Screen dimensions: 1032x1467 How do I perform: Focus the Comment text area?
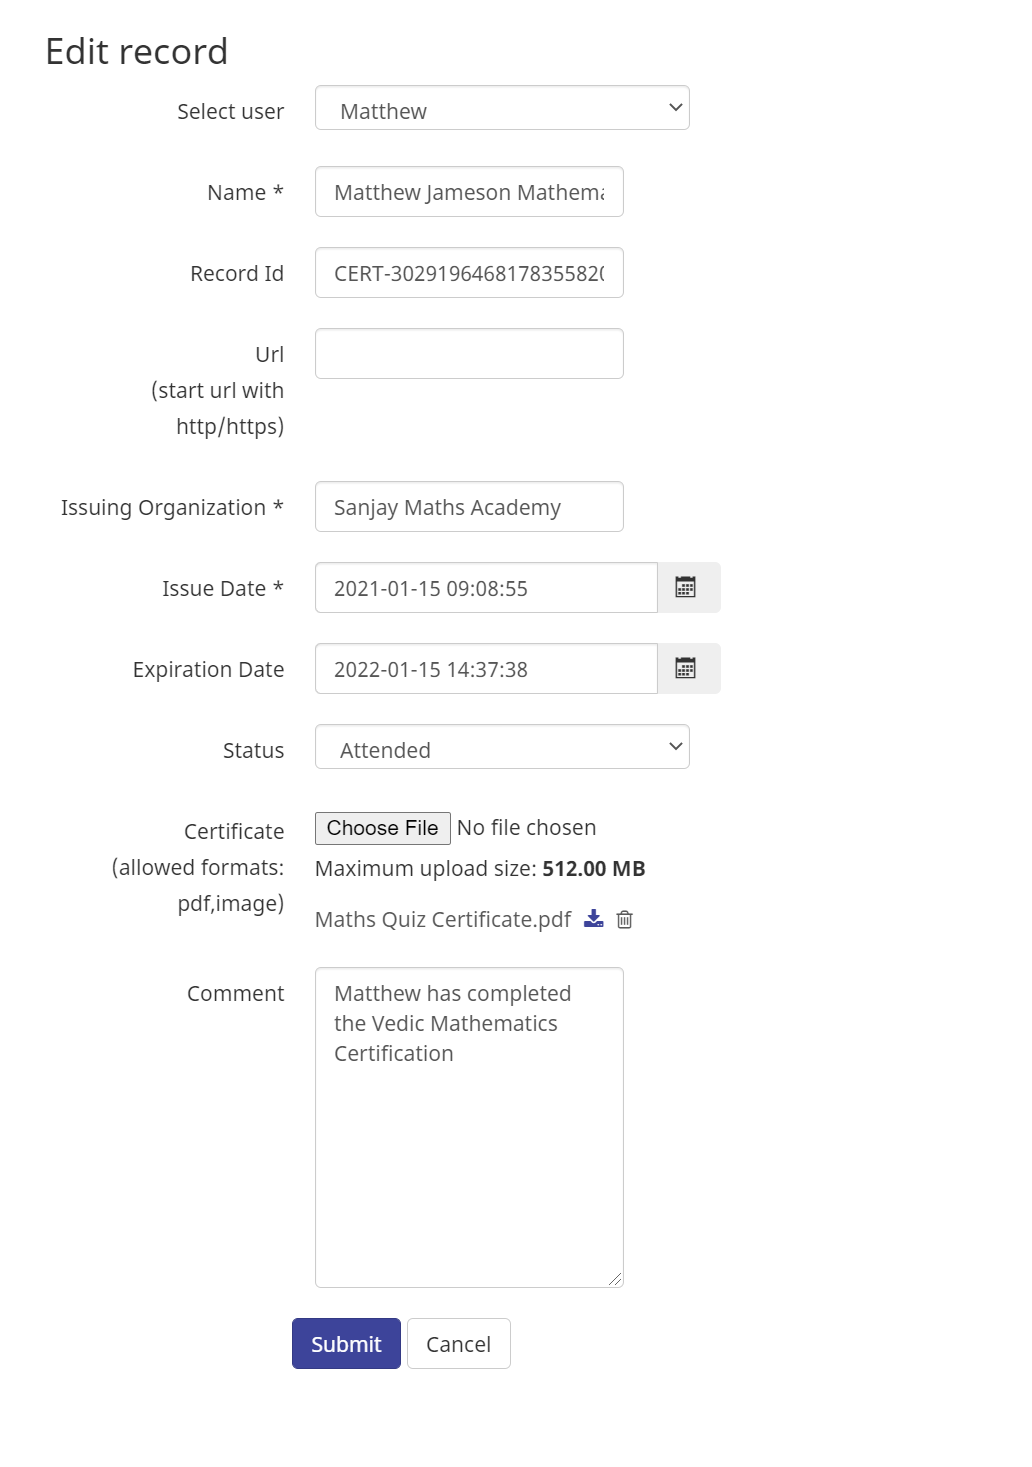(468, 1150)
